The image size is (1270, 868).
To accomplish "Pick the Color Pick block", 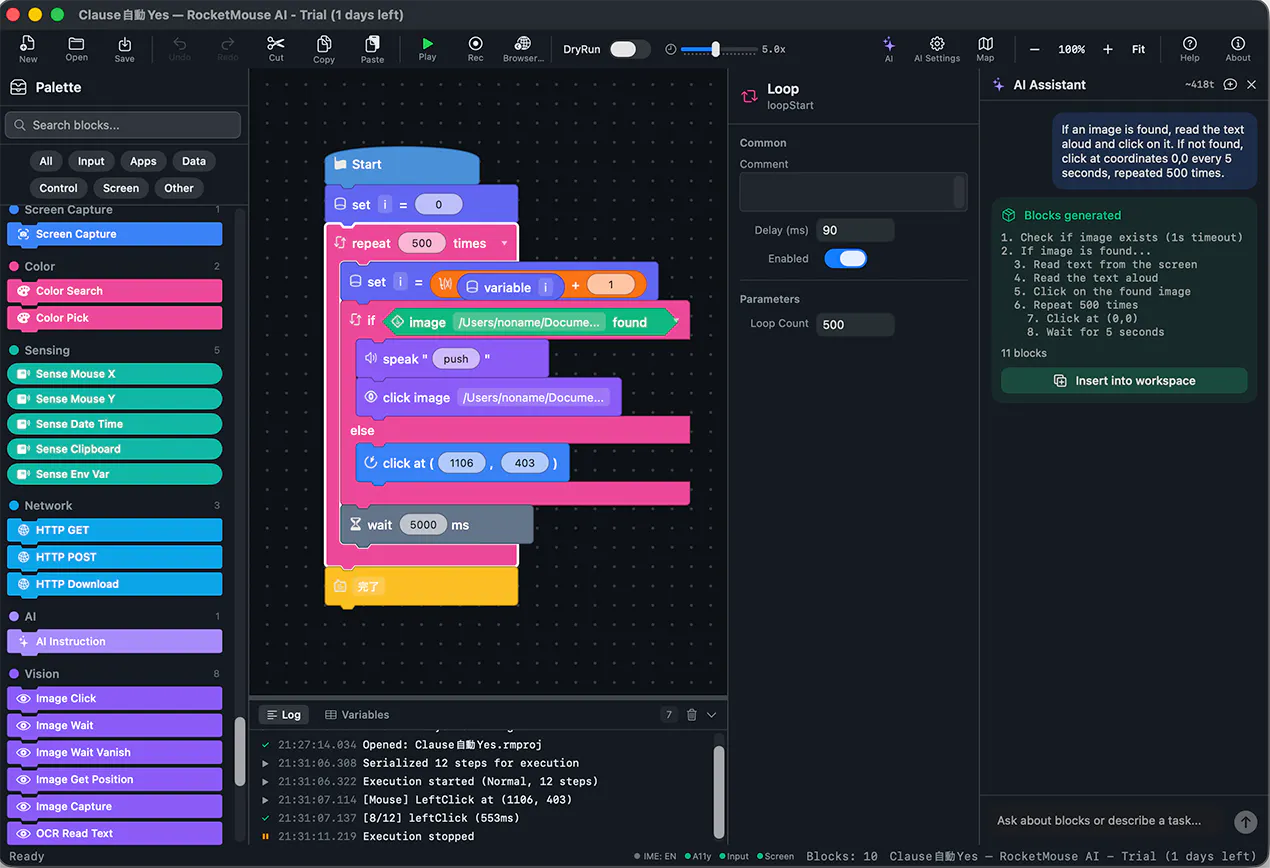I will tap(115, 318).
